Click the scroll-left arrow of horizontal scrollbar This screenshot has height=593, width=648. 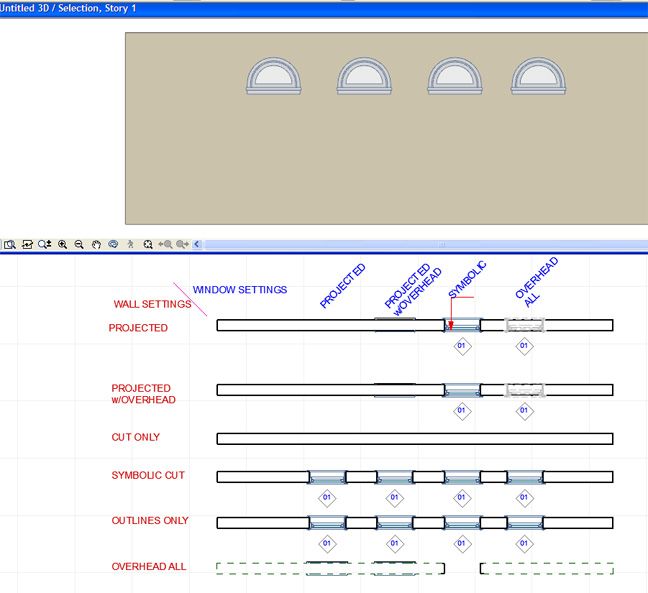click(x=197, y=244)
